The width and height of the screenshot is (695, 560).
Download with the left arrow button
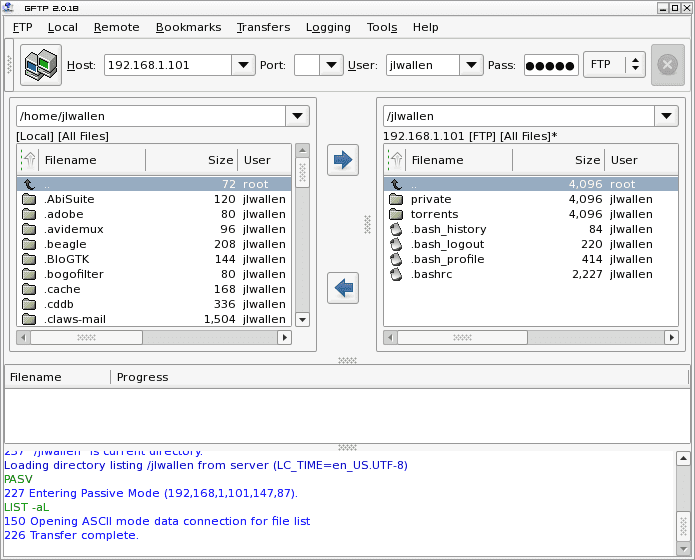tap(343, 288)
